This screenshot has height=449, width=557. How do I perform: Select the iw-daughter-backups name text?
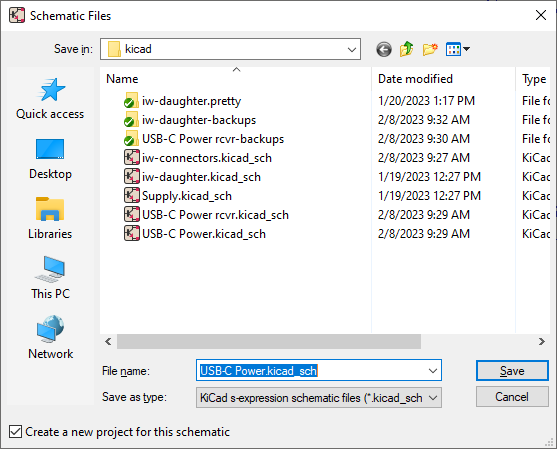[199, 120]
